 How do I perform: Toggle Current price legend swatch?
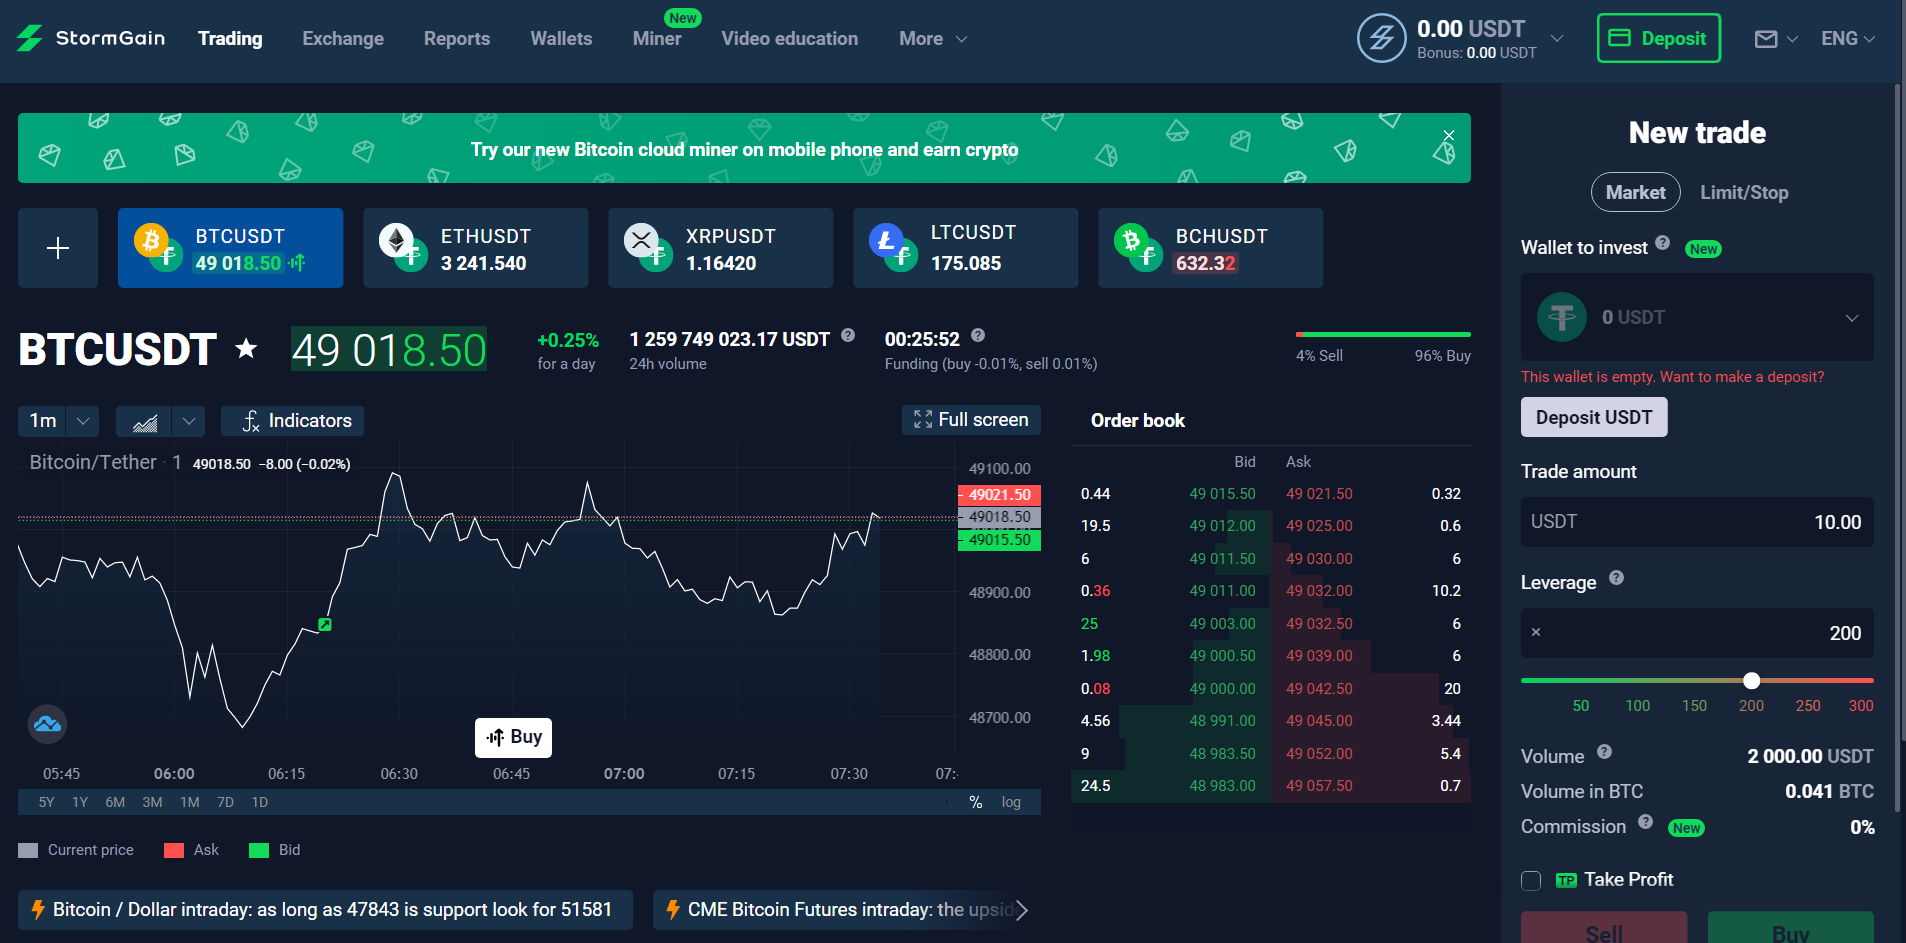coord(28,851)
